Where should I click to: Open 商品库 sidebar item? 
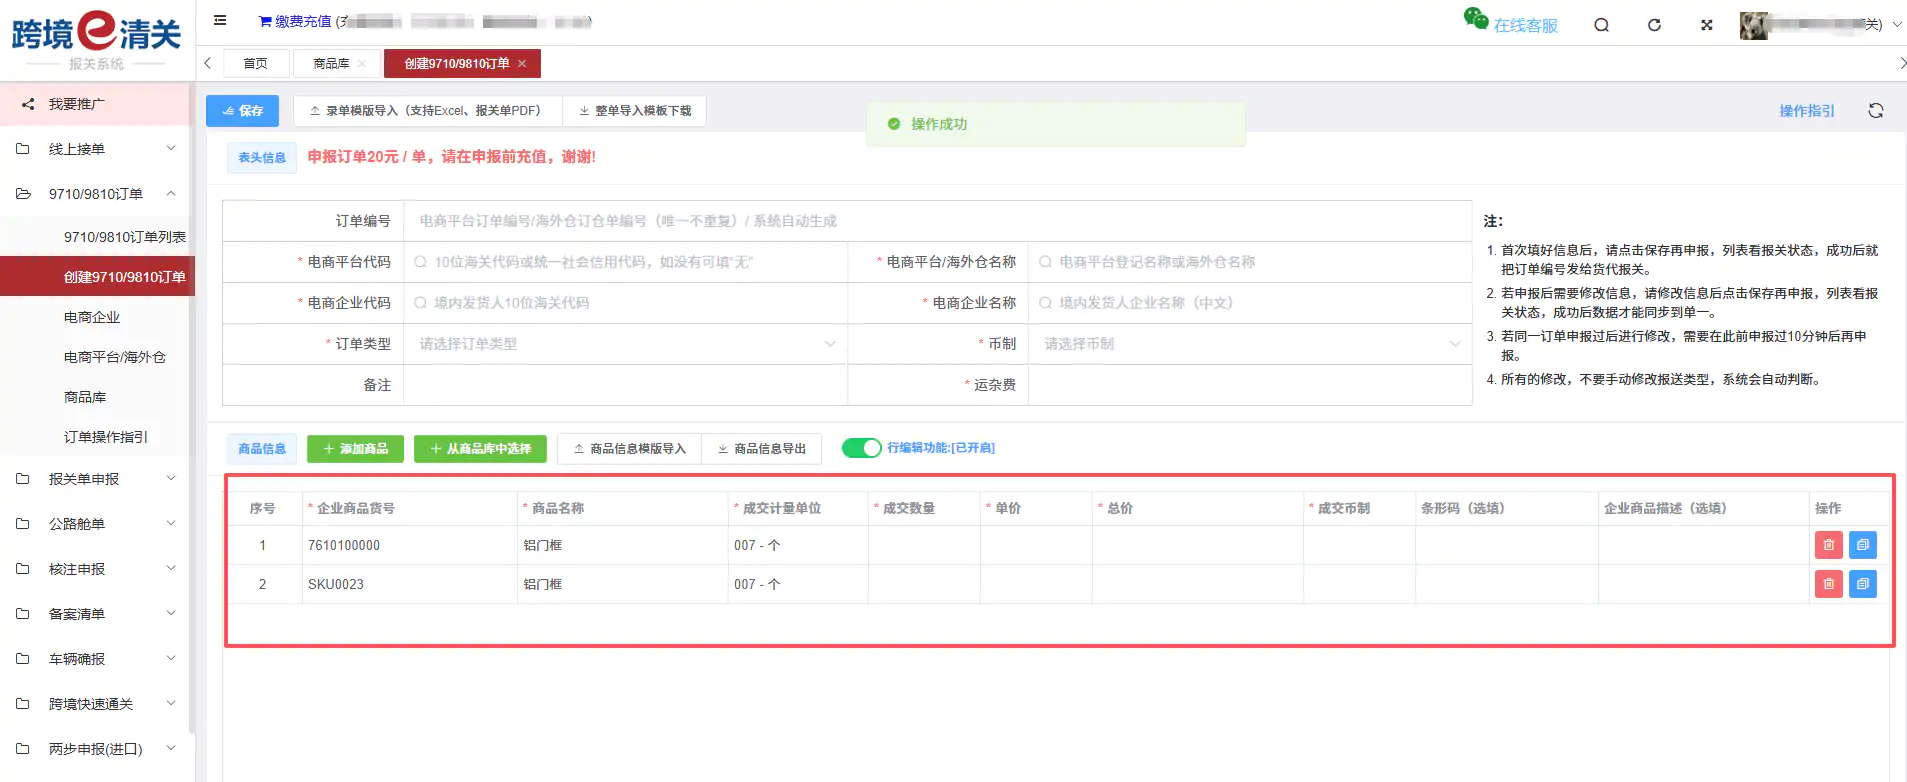point(85,397)
